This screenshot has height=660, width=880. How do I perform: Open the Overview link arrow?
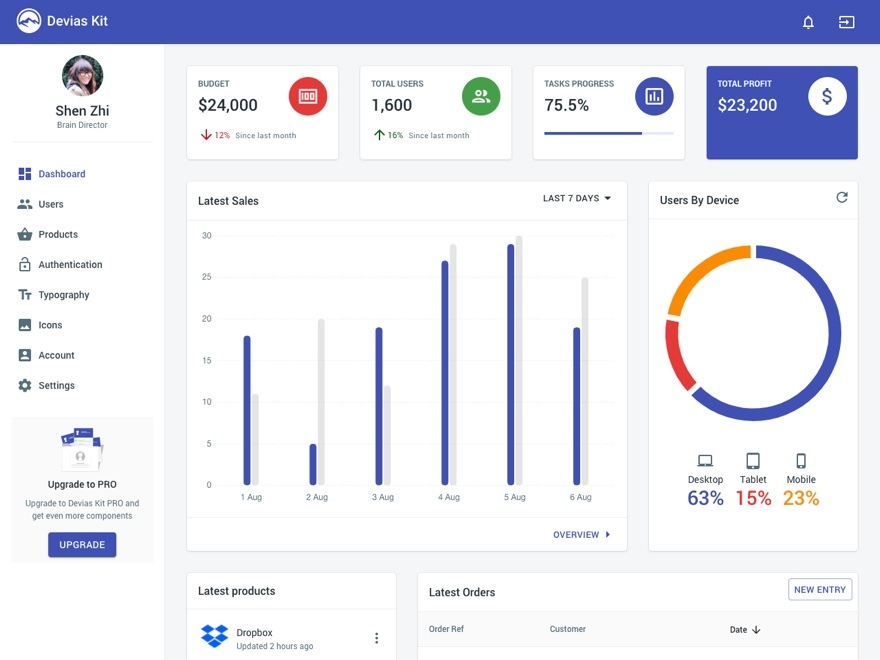tap(607, 535)
